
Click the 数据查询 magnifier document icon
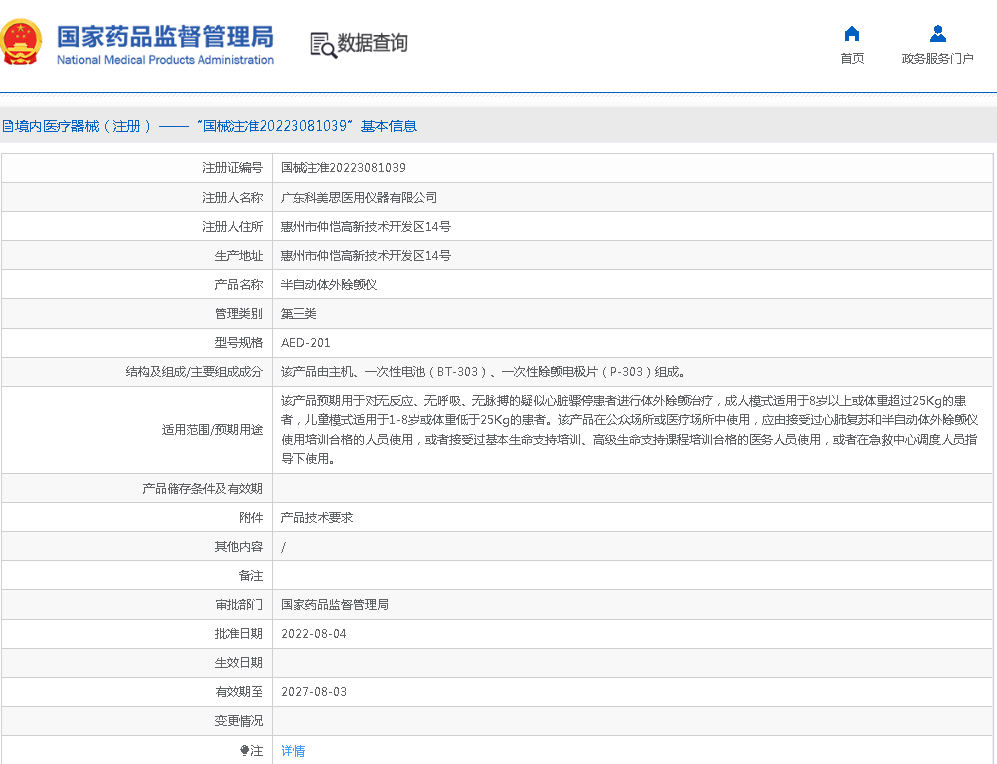(323, 45)
